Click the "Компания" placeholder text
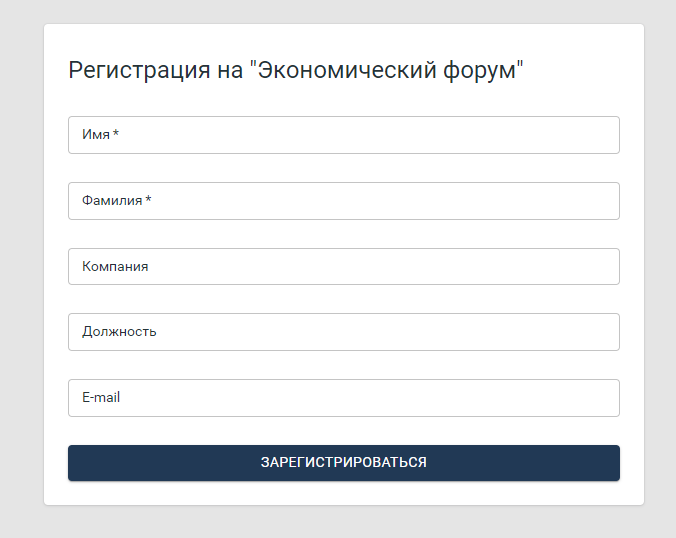 pyautogui.click(x=115, y=267)
